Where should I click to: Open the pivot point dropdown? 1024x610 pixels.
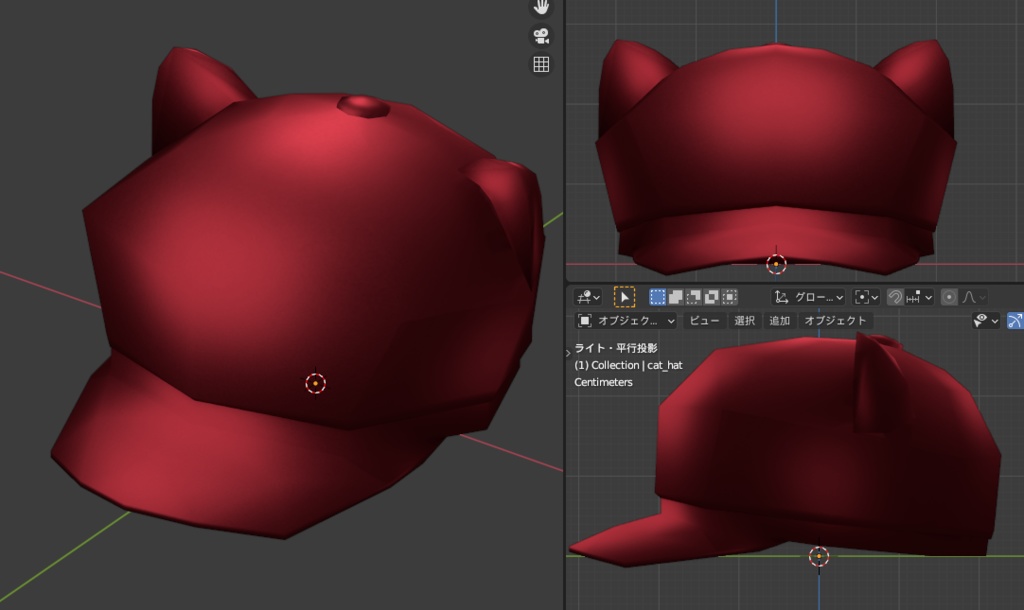point(867,297)
